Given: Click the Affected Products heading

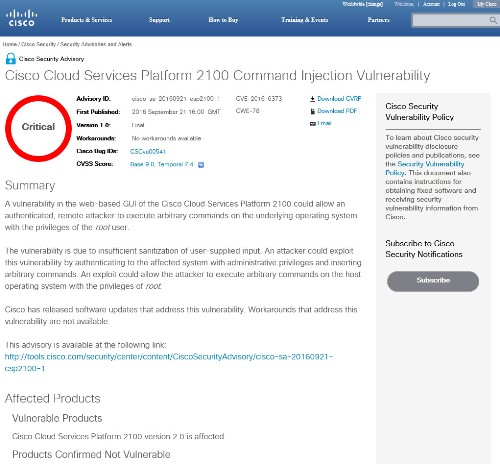Looking at the screenshot, I should pos(53,399).
